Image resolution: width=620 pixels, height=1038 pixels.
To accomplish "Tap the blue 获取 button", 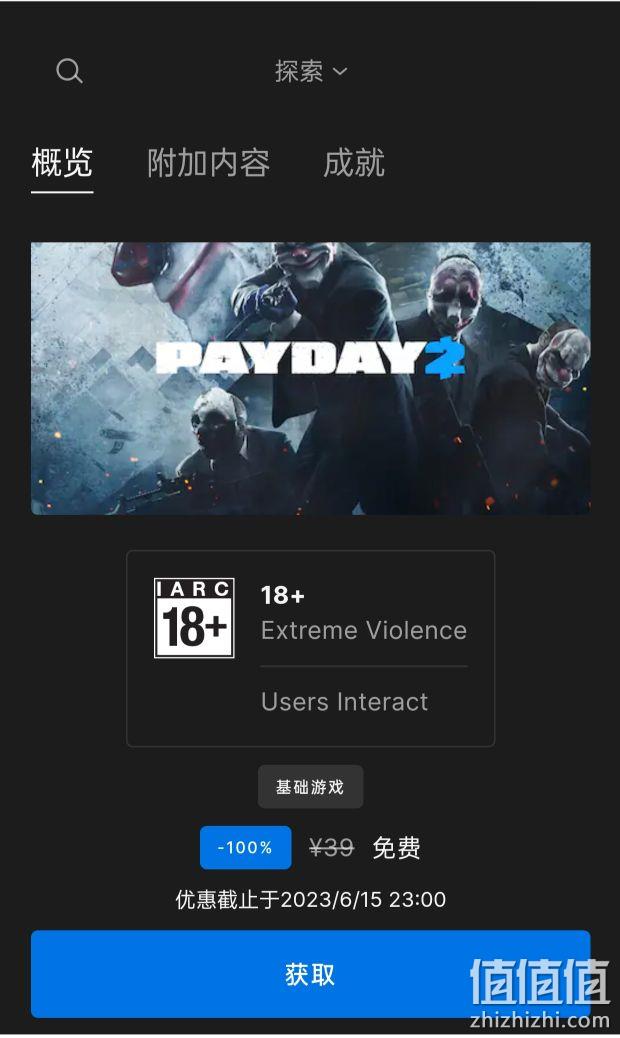I will tap(310, 974).
